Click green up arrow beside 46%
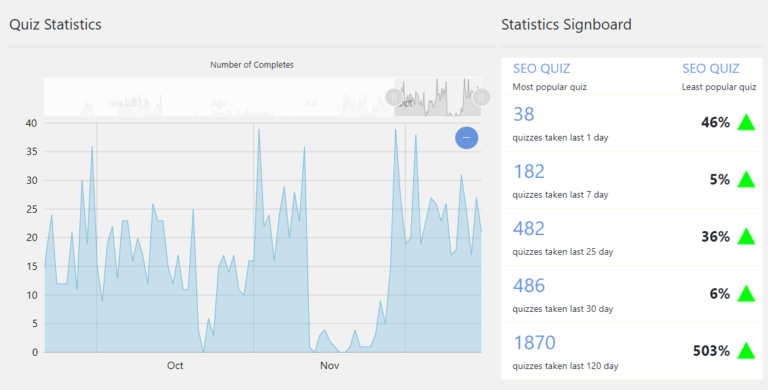768x390 pixels. pos(746,122)
